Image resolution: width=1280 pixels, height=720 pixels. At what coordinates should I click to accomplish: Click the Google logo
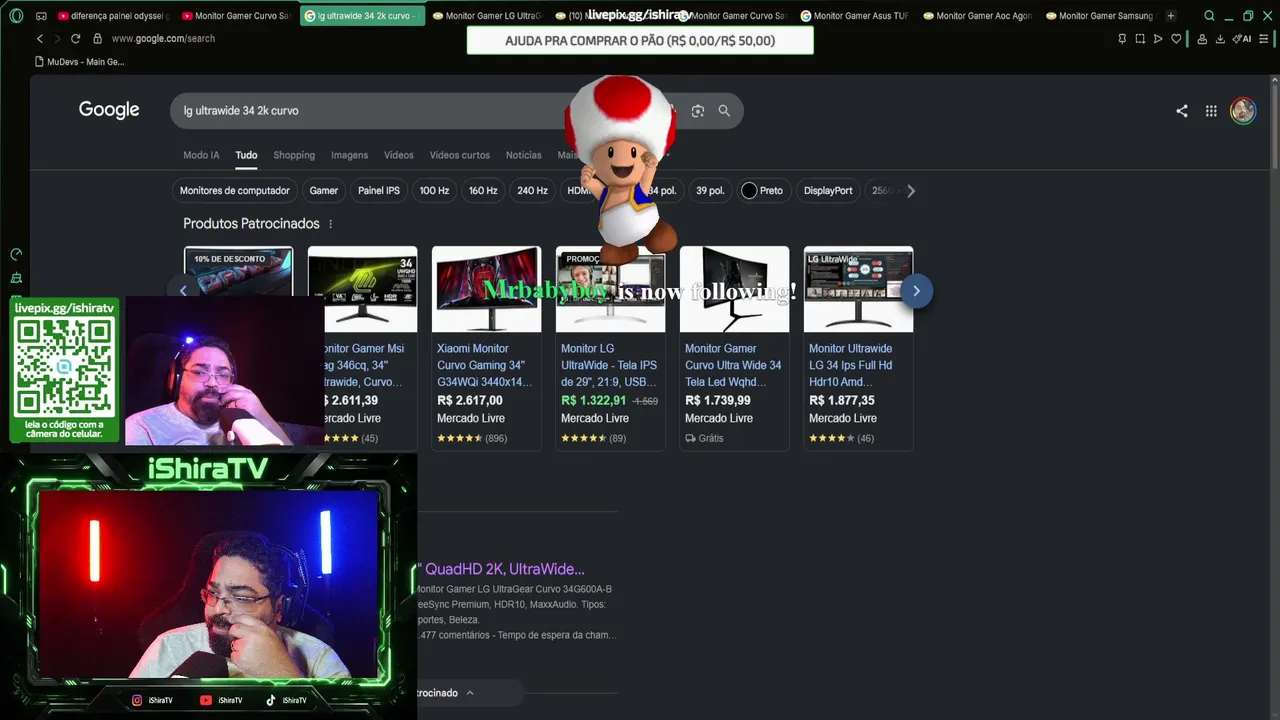pos(109,110)
